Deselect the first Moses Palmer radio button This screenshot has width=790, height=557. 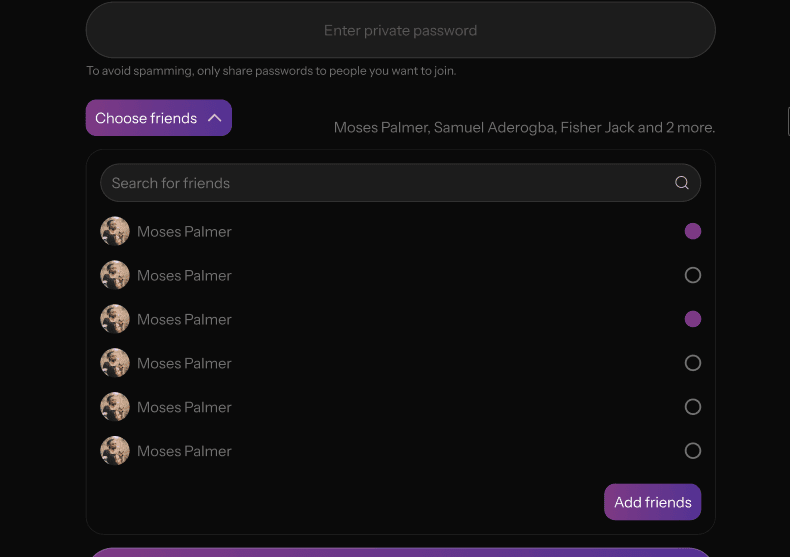(x=693, y=231)
